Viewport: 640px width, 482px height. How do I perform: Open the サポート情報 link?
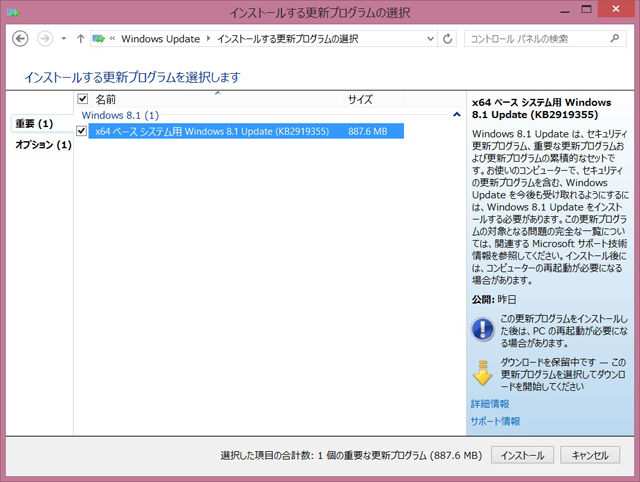click(x=495, y=421)
